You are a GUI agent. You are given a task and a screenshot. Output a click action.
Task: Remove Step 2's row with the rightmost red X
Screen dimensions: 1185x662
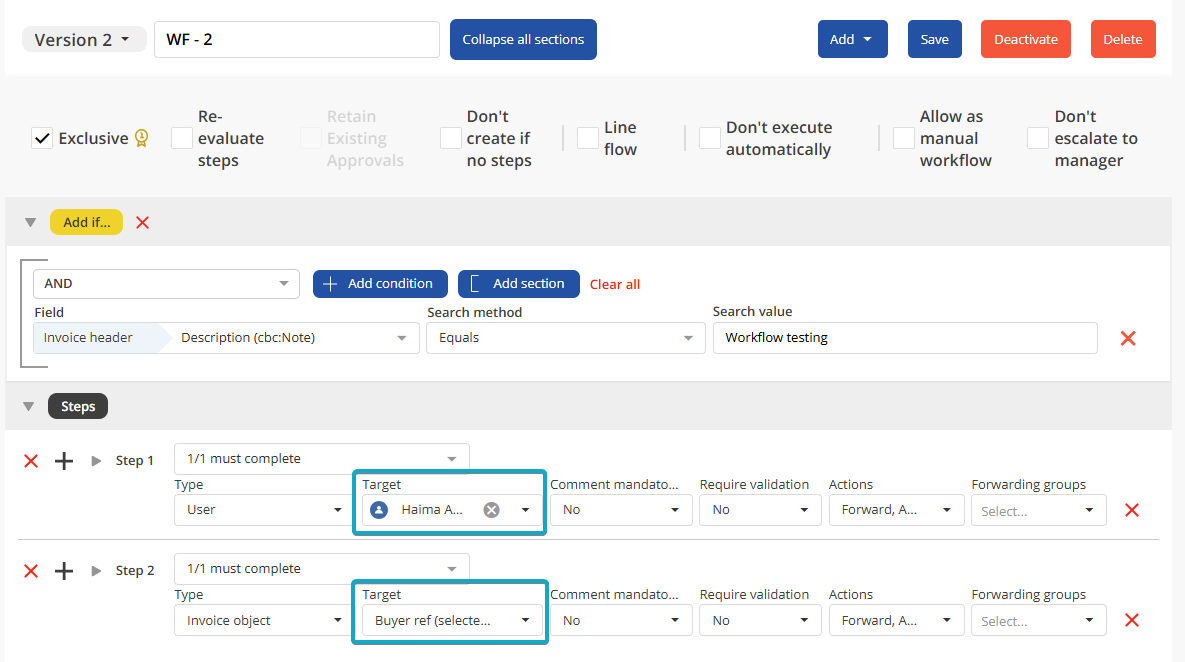pos(1131,620)
